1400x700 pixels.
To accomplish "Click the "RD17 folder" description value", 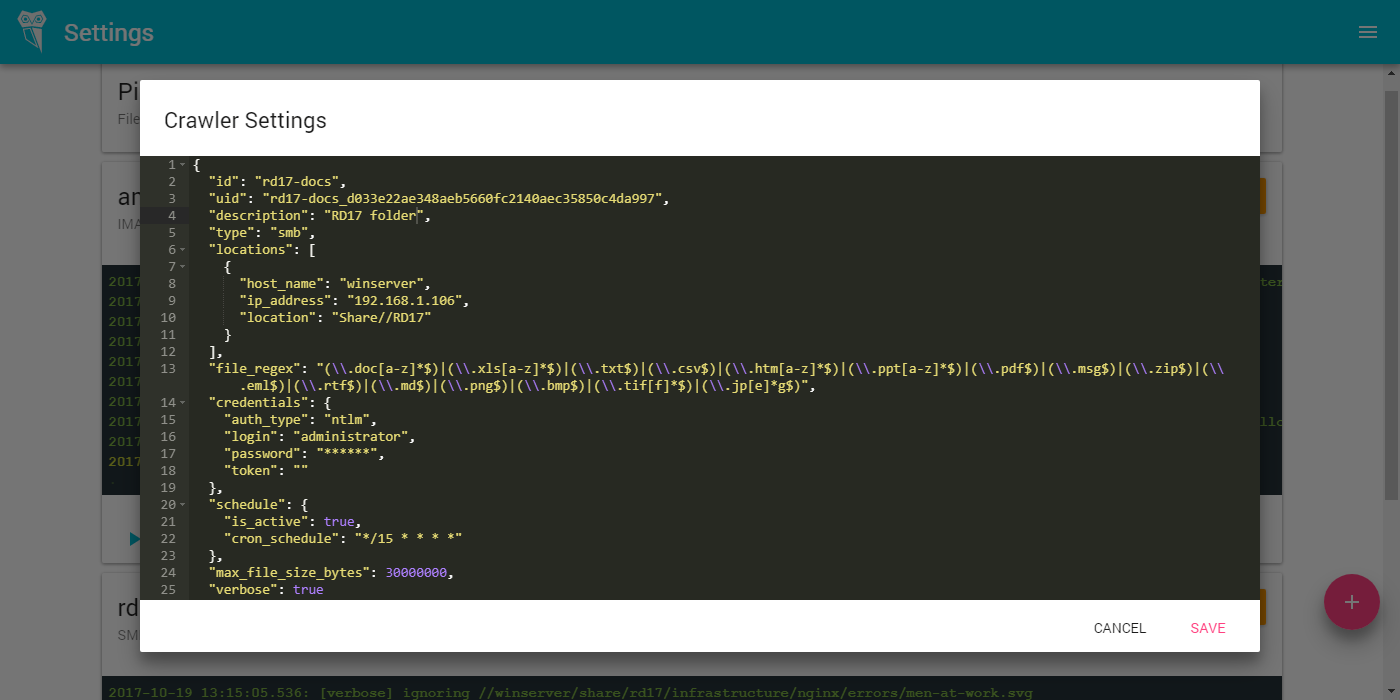I will 377,216.
